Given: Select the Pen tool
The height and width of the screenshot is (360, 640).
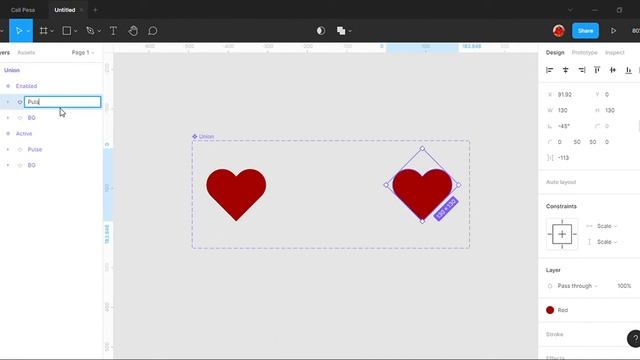Looking at the screenshot, I should 90,31.
